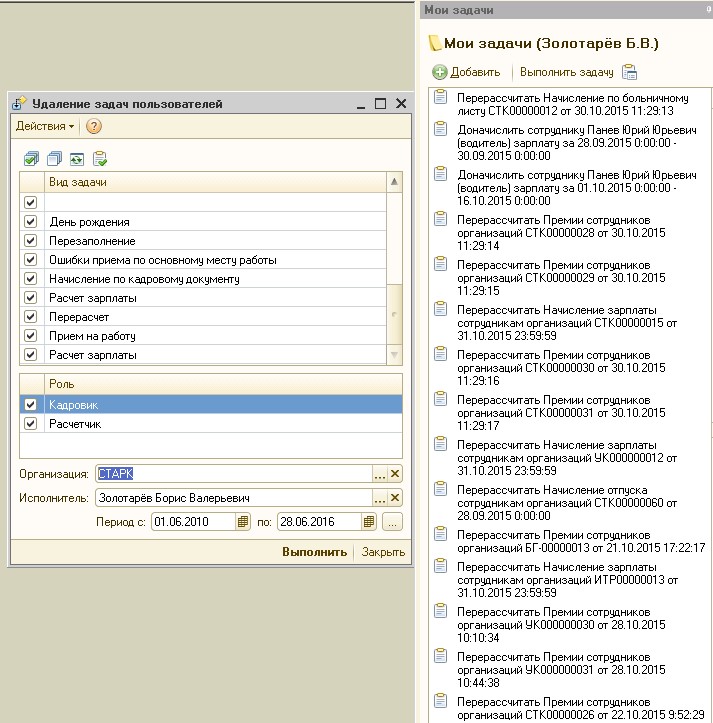Click icon of task больничному листу СТК00000012
713x723 pixels.
tap(441, 97)
